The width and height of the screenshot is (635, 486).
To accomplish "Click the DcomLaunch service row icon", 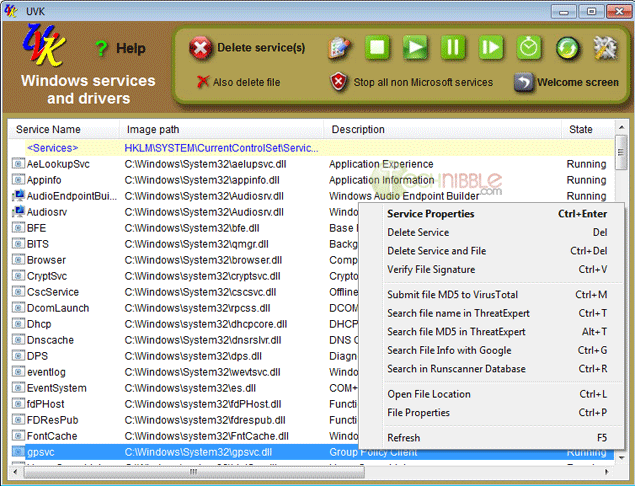I will pyautogui.click(x=18, y=308).
